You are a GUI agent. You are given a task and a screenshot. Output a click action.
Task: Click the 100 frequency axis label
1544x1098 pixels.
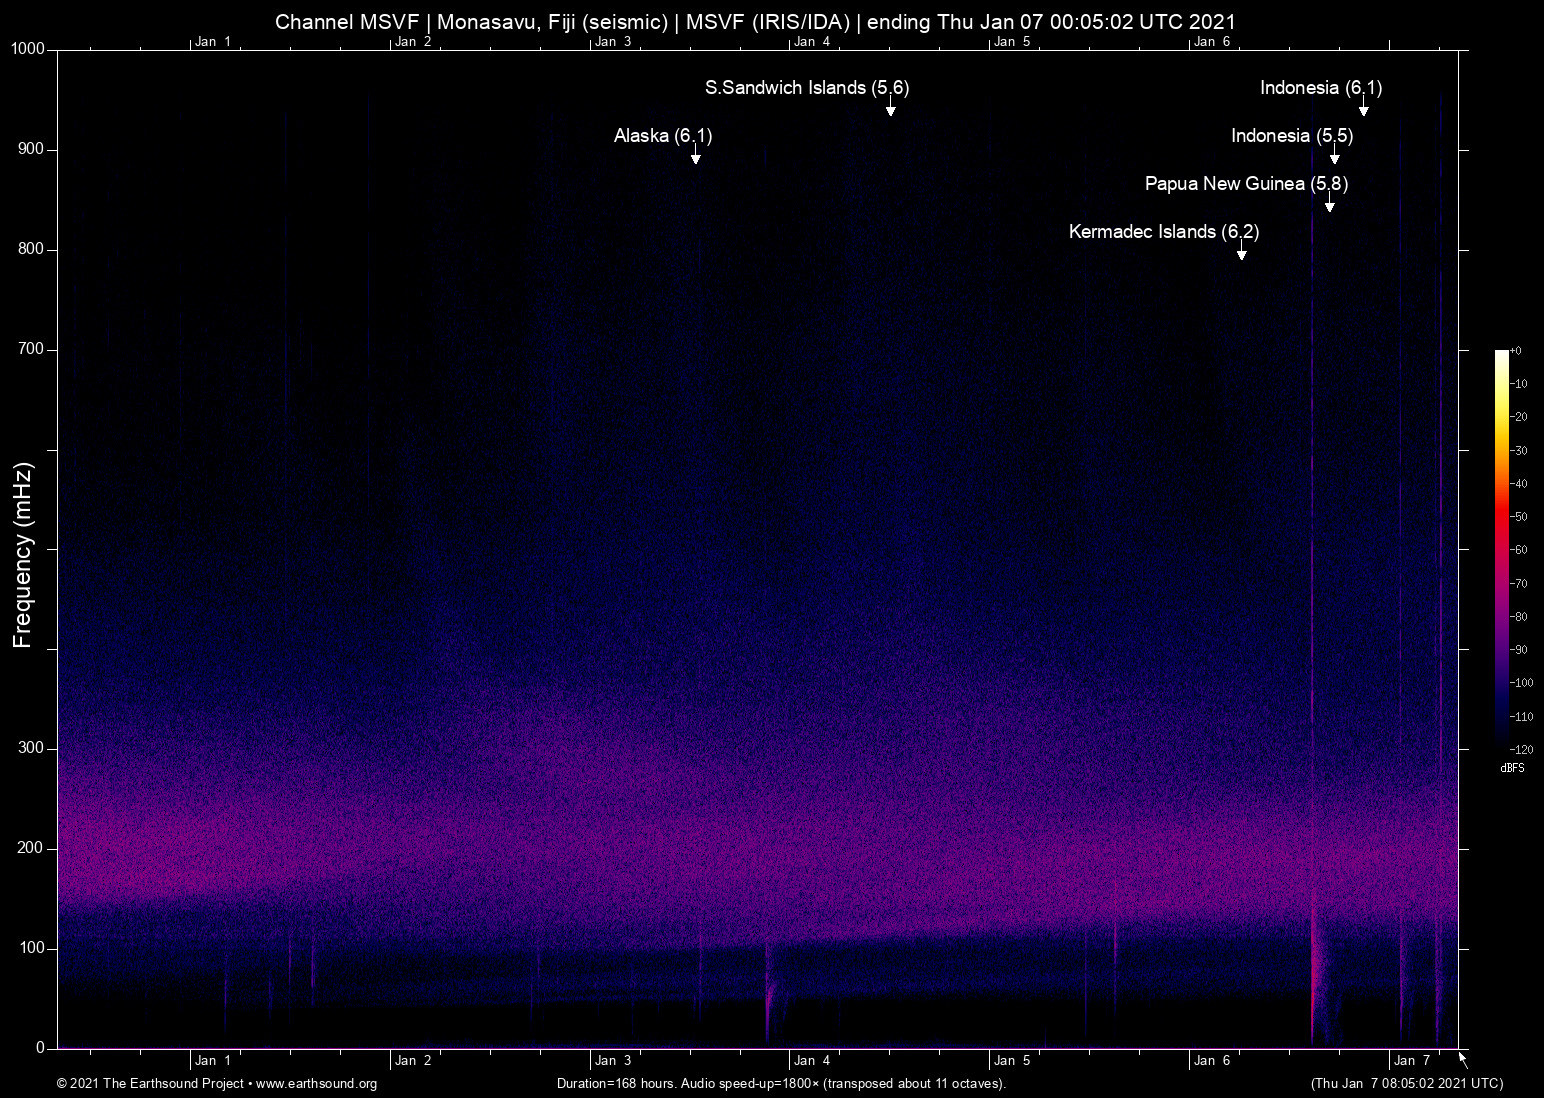pos(32,948)
